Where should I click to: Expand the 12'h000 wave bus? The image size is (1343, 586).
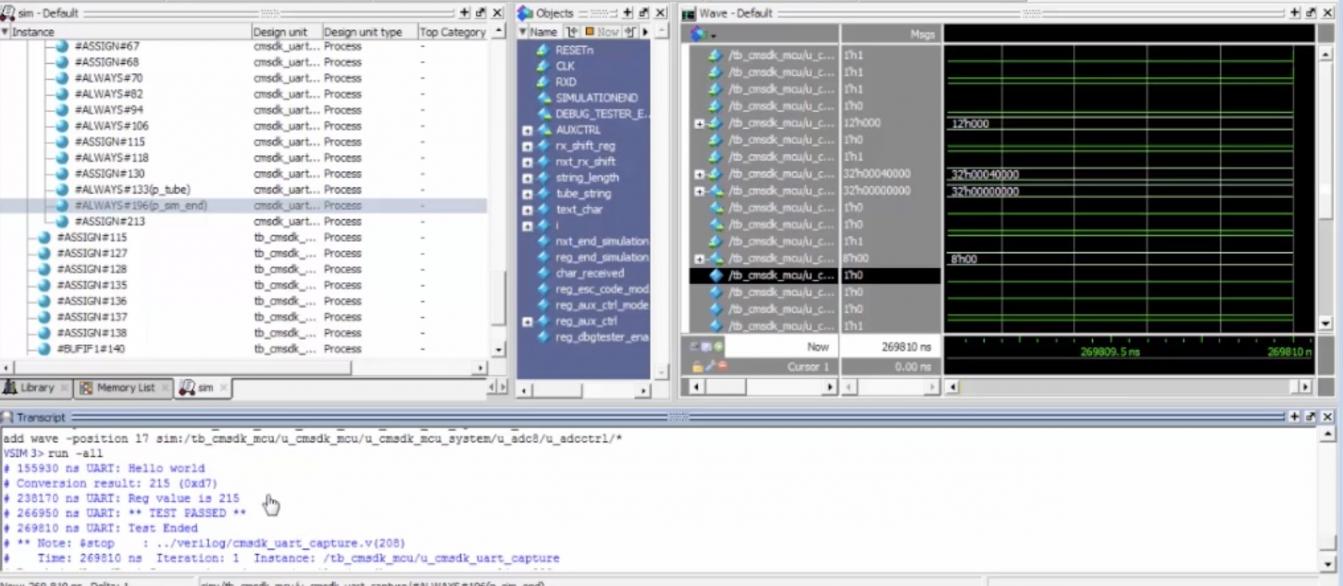[700, 123]
